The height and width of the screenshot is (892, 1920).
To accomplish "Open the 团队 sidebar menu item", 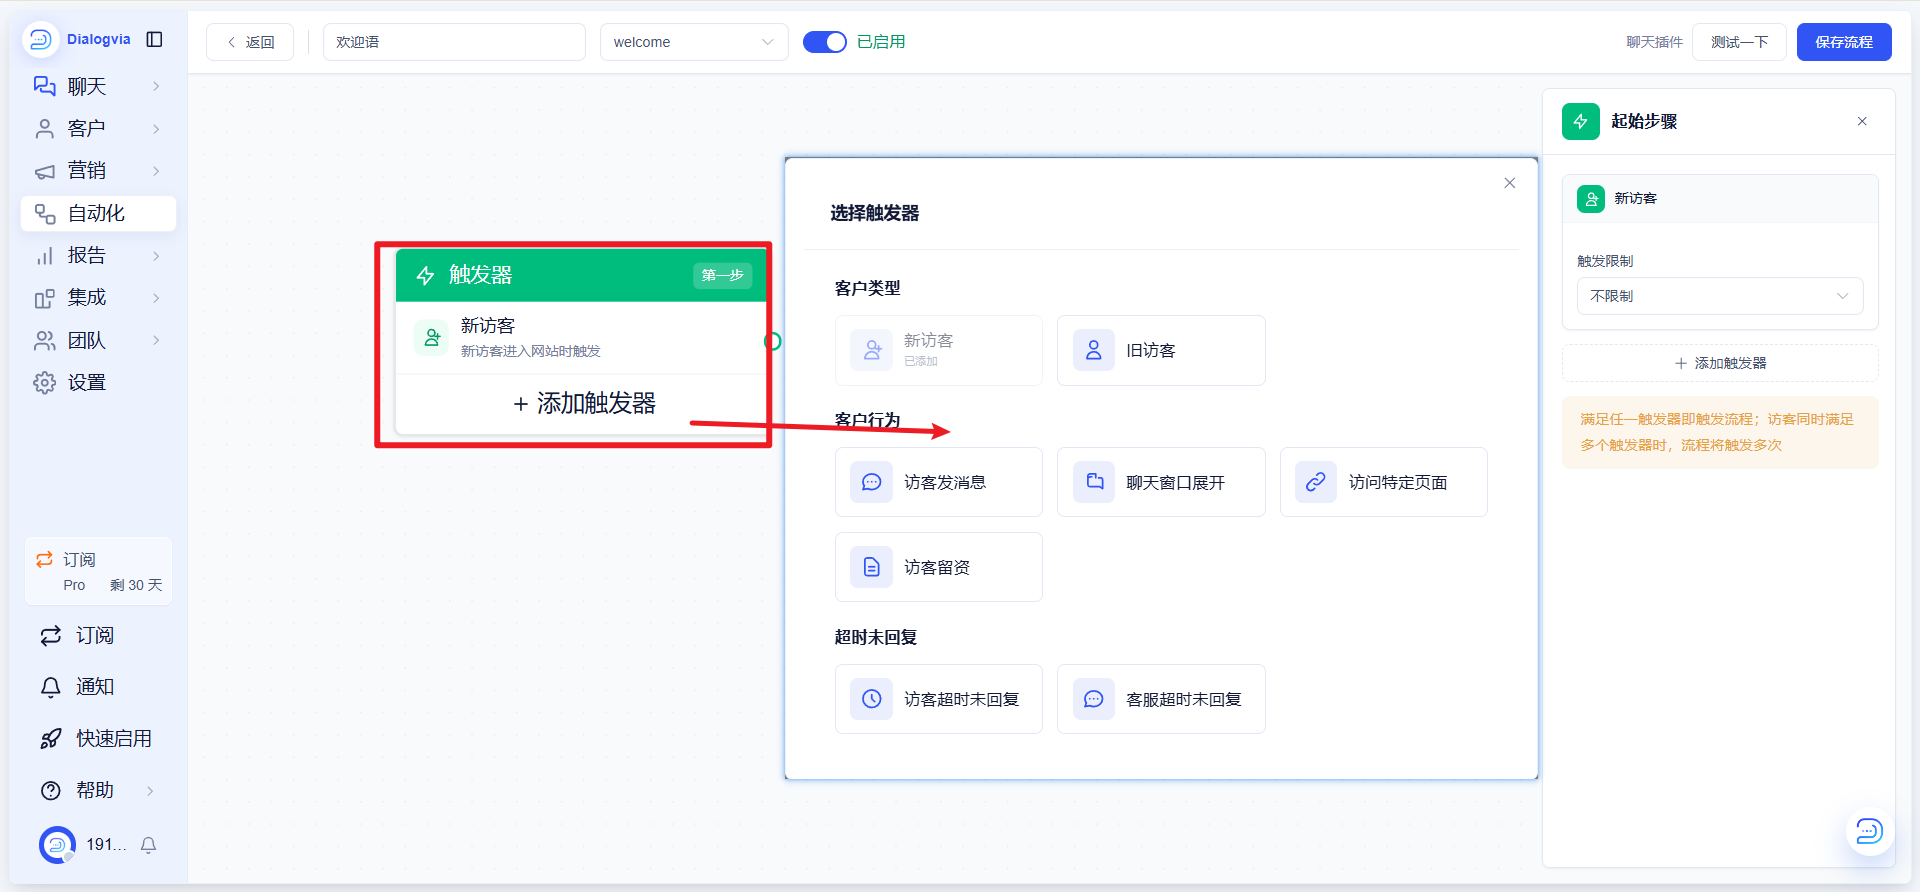I will (98, 340).
